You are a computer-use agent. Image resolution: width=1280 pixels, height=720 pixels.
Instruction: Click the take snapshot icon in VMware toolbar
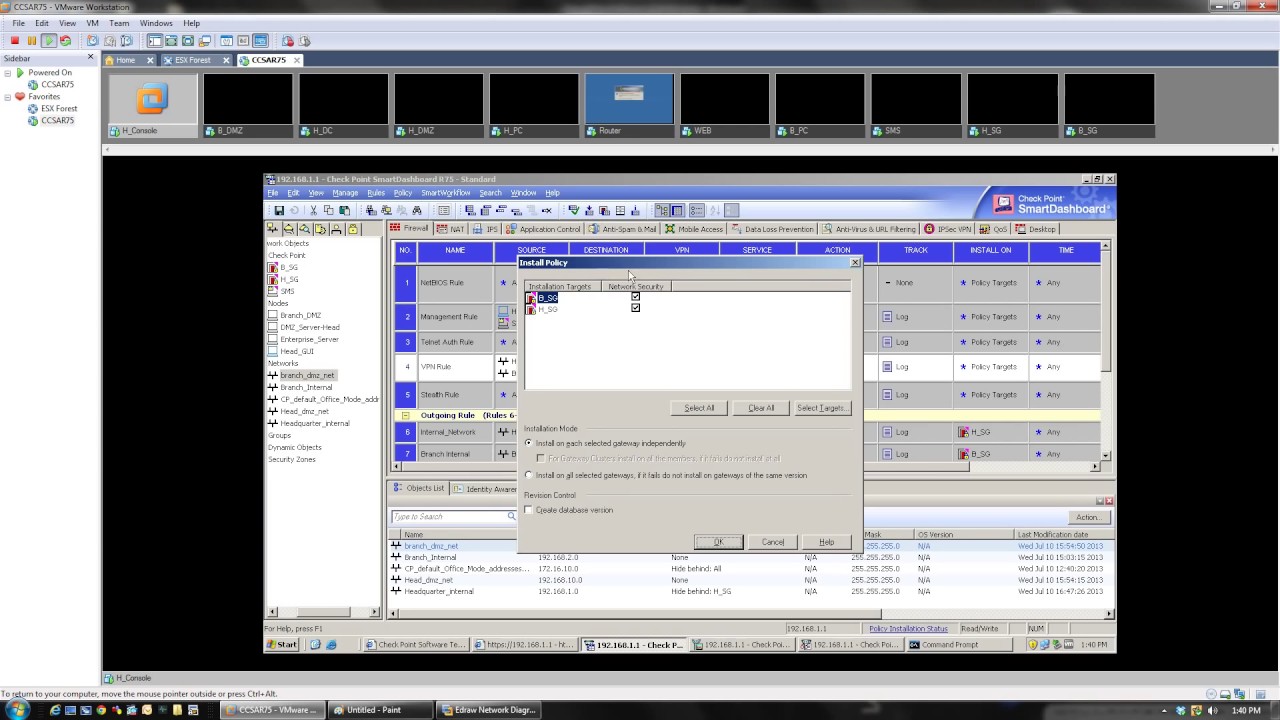pos(92,41)
